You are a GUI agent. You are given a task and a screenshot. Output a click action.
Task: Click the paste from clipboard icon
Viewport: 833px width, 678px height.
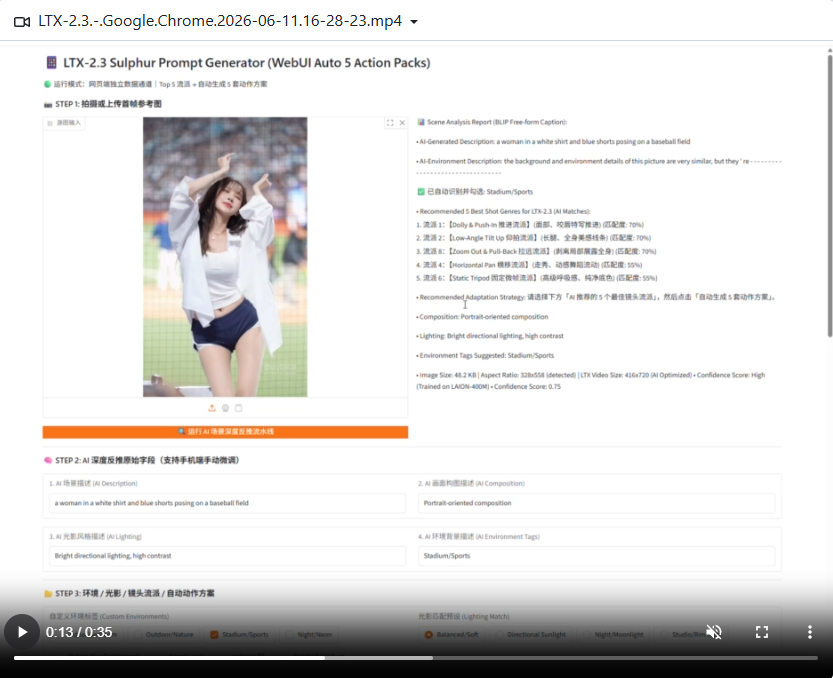point(239,408)
